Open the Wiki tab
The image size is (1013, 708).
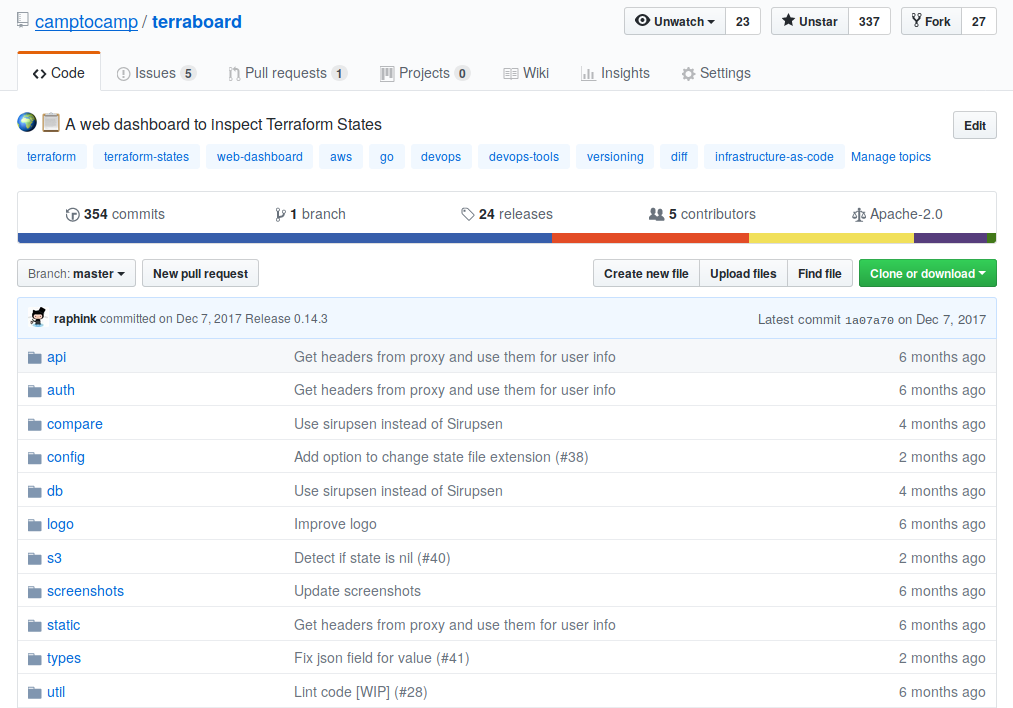click(x=526, y=73)
